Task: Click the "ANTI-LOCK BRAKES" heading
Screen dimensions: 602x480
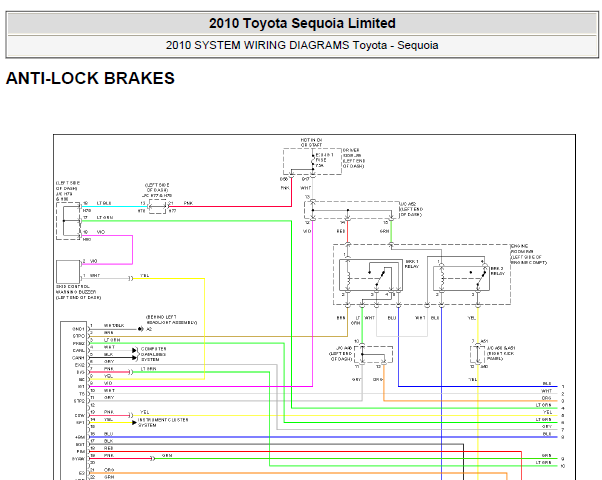Action: [90, 78]
